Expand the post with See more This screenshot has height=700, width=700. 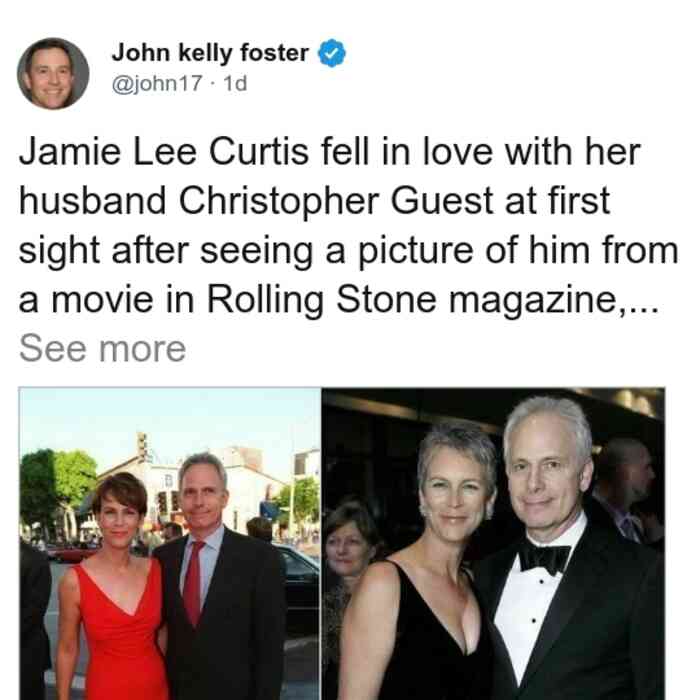[102, 349]
